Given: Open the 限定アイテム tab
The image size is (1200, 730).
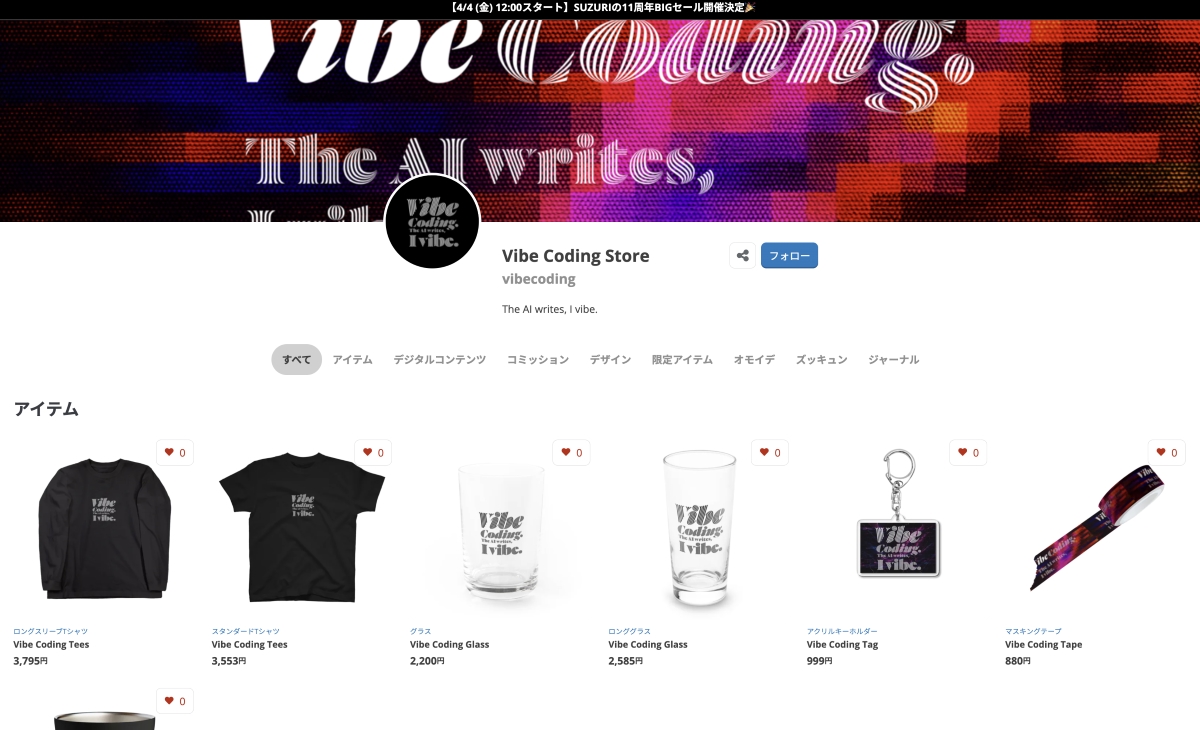Looking at the screenshot, I should (682, 360).
